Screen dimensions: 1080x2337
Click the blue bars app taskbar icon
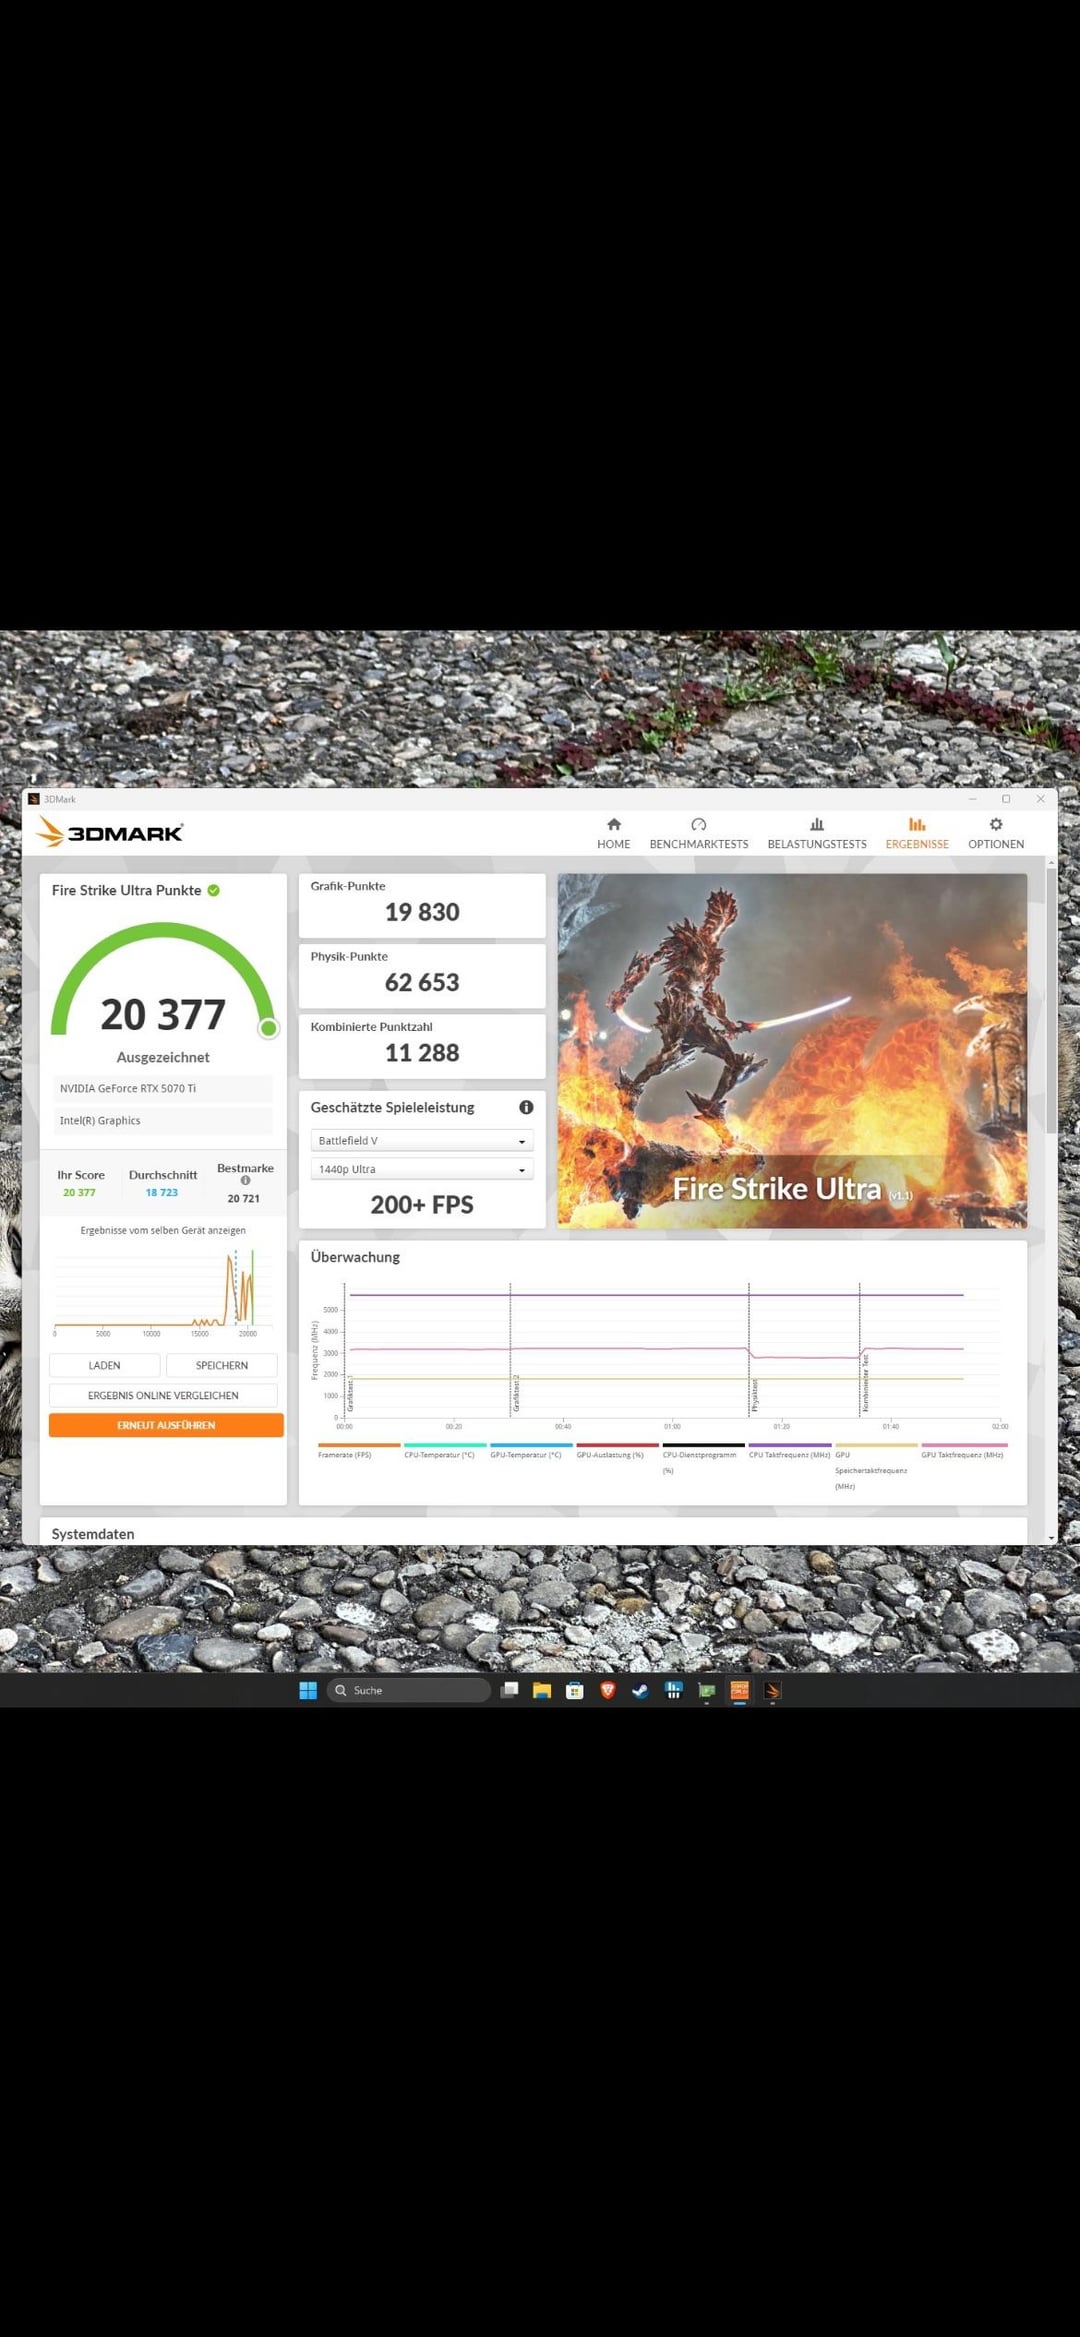tap(674, 1690)
